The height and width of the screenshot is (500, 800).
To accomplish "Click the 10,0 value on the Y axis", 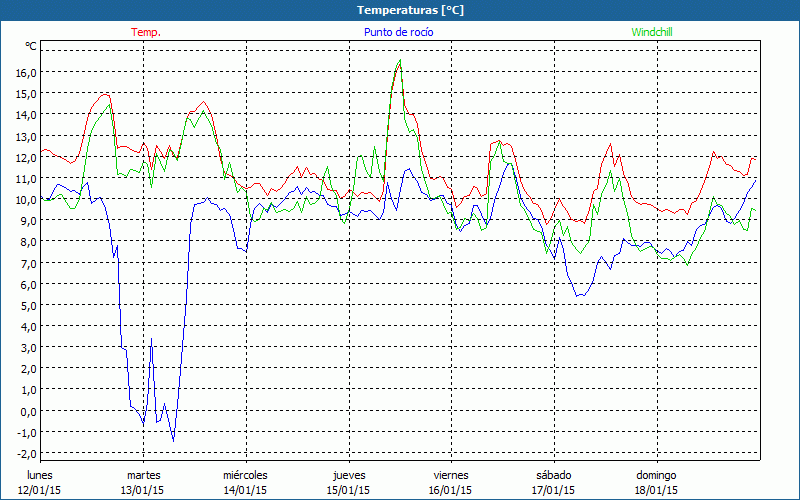I will click(25, 199).
